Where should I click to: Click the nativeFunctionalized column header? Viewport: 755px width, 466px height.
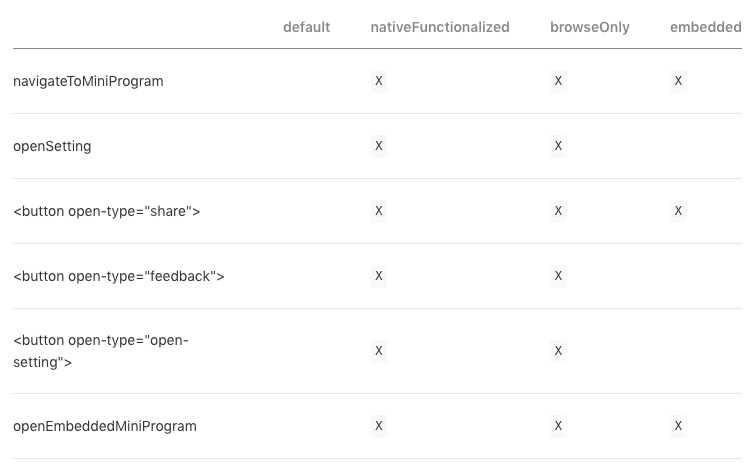(x=440, y=27)
